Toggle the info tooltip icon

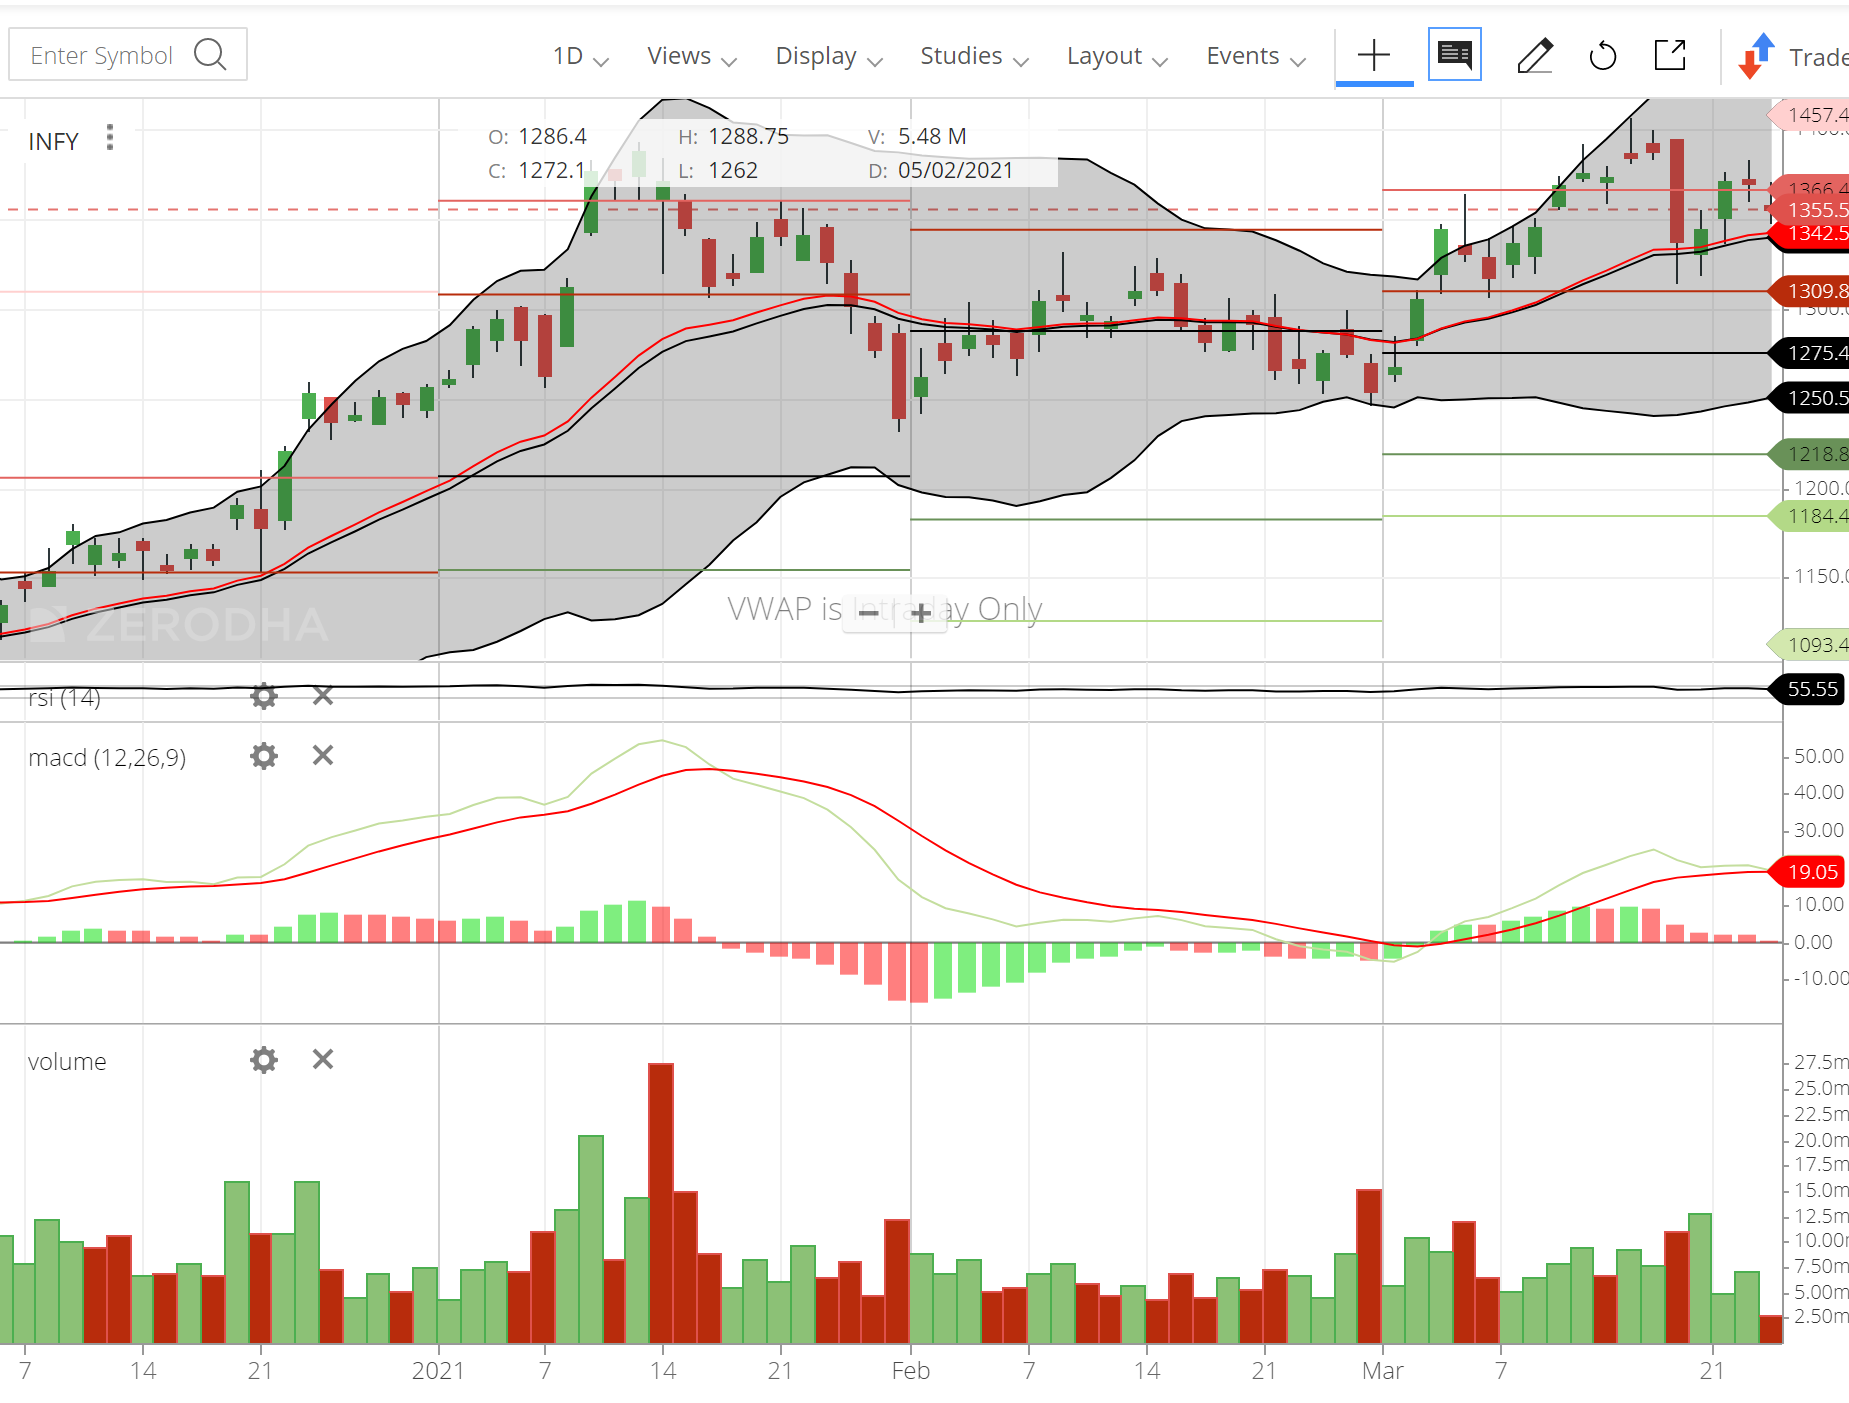1454,54
